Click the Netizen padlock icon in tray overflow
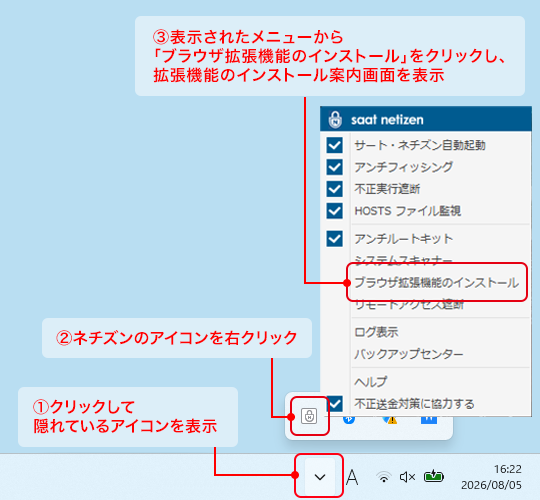Viewport: 540px width, 500px height. tap(309, 416)
